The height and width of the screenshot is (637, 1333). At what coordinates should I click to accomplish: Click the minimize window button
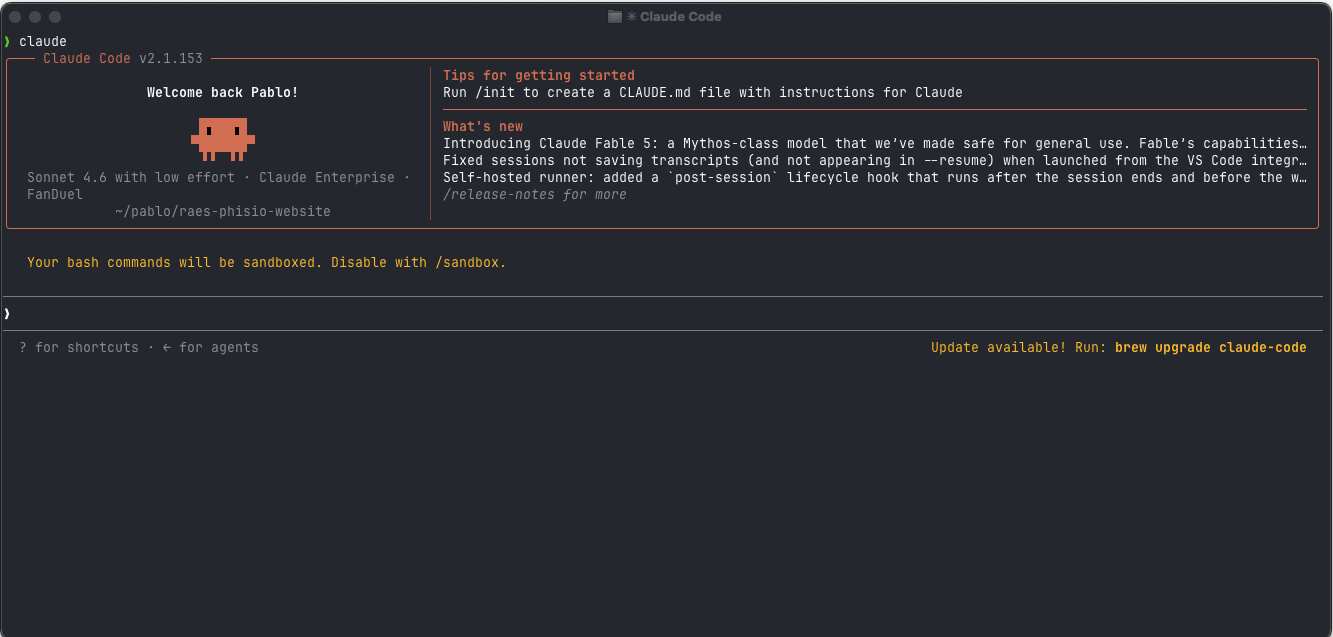coord(35,17)
